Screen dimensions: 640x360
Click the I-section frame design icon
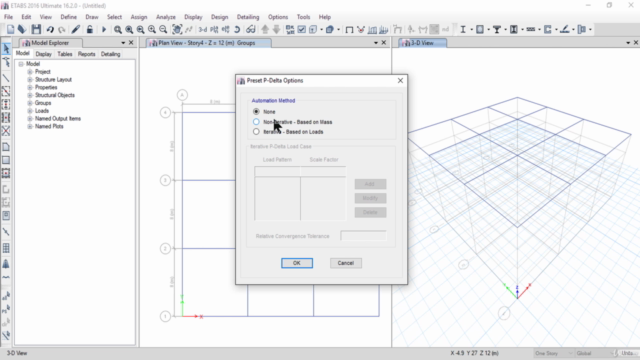[463, 29]
